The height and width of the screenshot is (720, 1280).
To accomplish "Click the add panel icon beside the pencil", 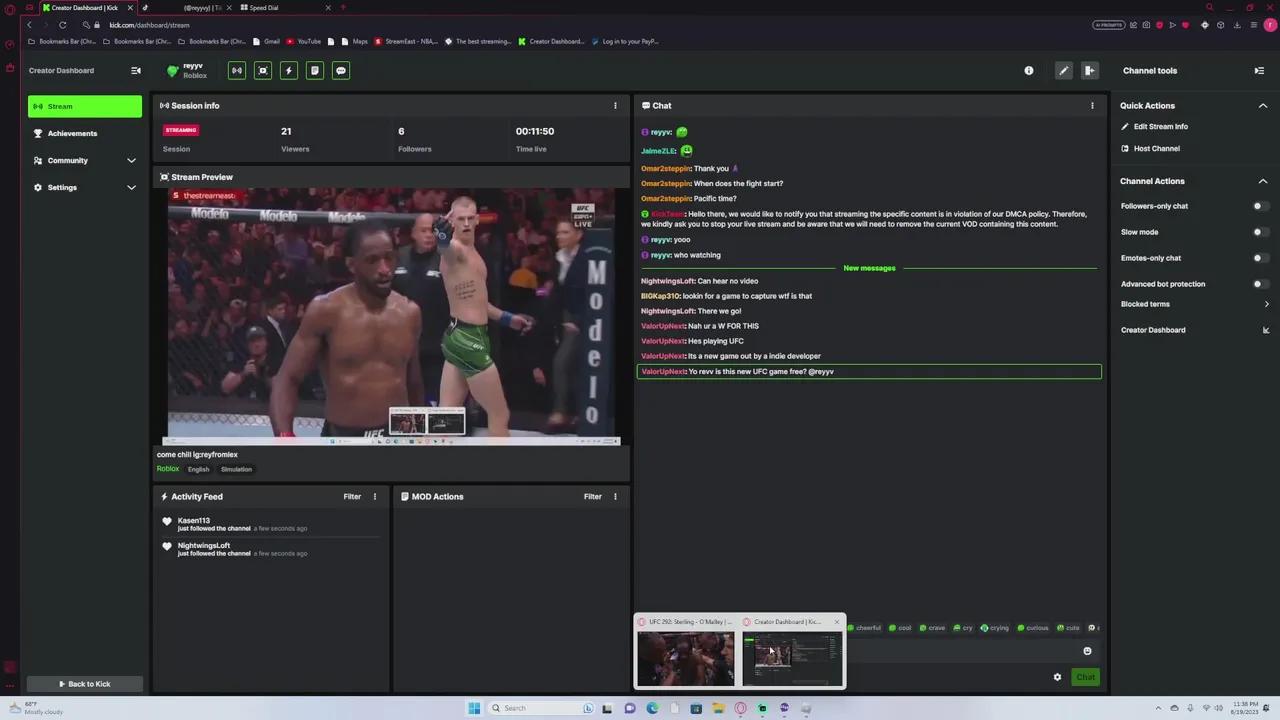I will (x=1090, y=71).
